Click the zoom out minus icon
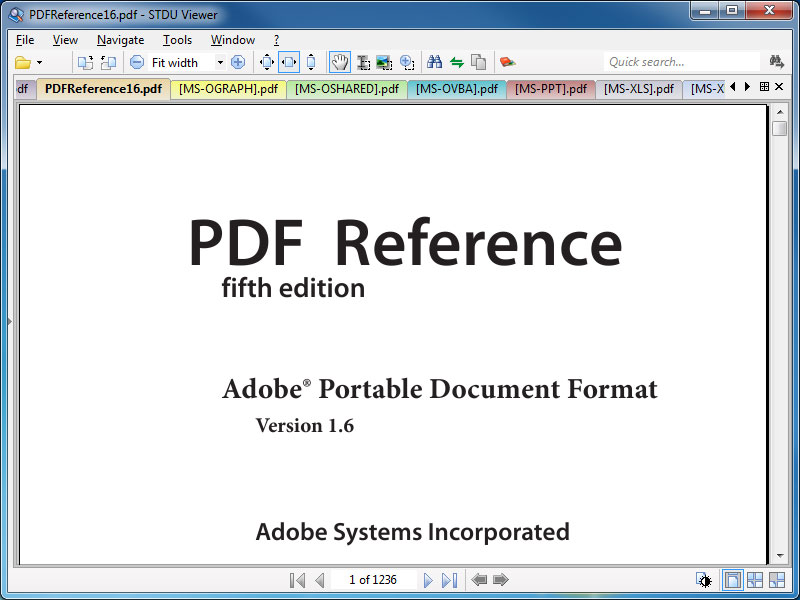The height and width of the screenshot is (600, 800). (137, 62)
